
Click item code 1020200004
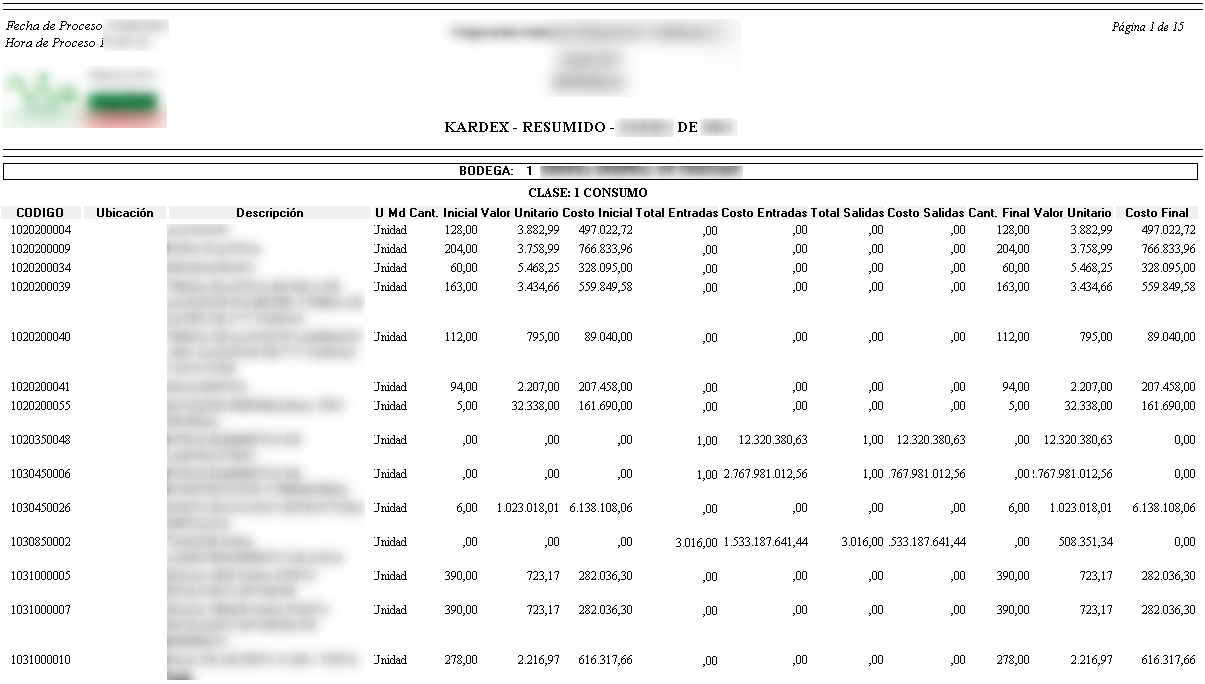40,230
